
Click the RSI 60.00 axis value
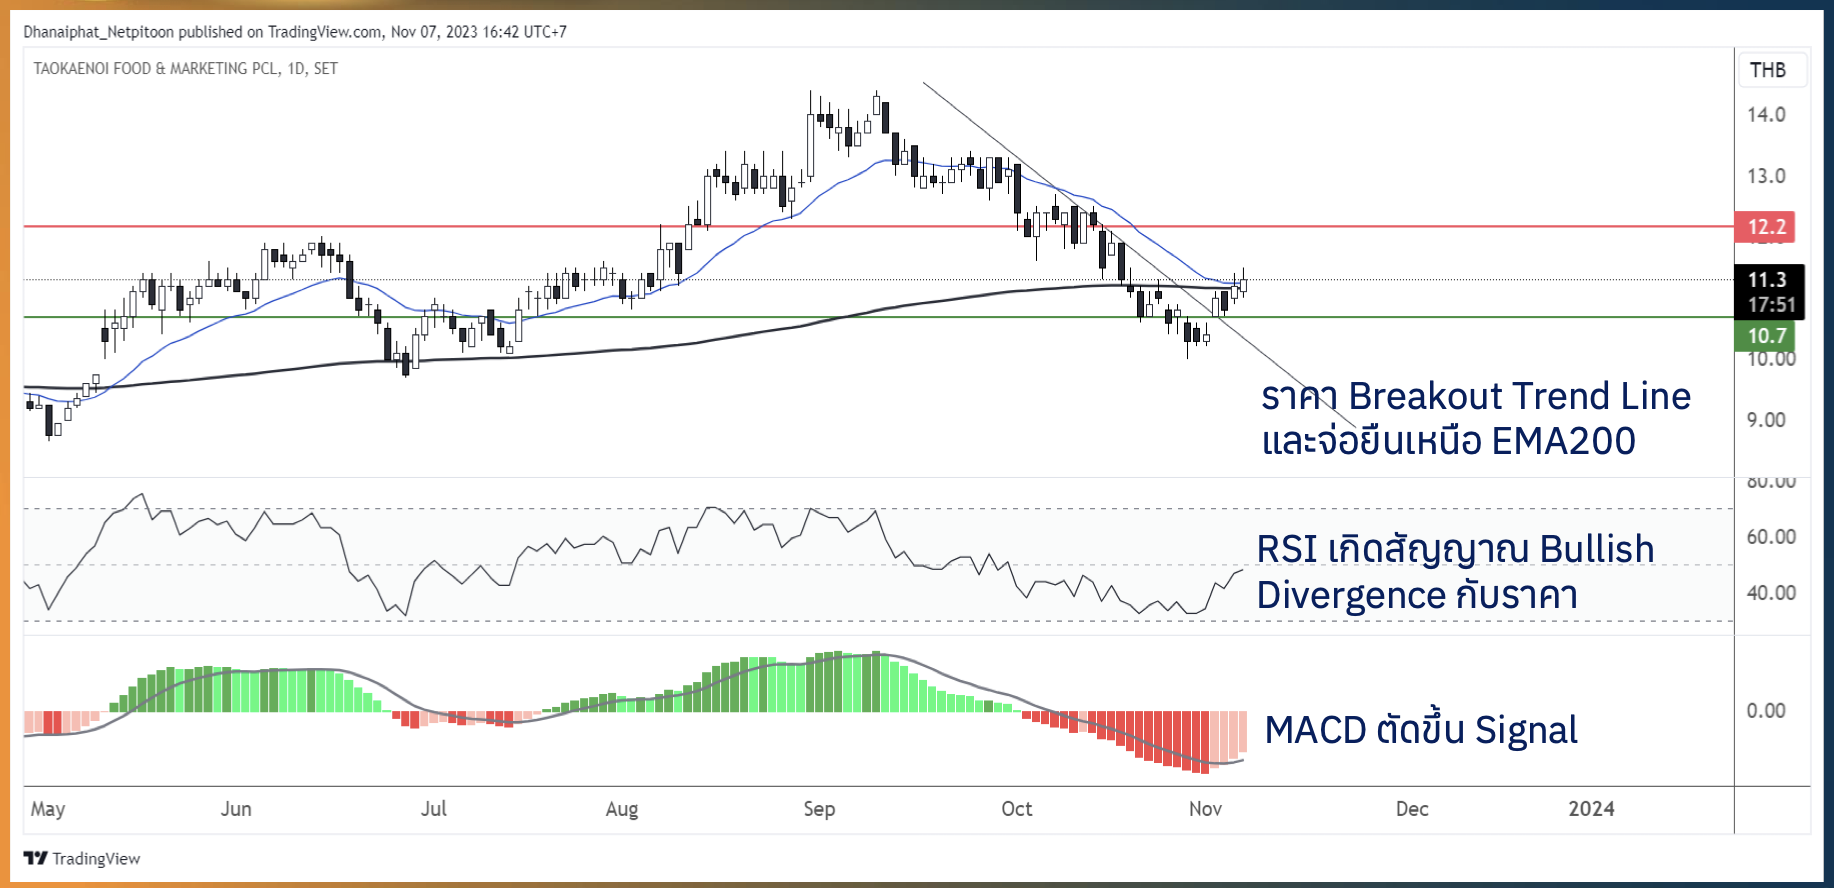[1771, 537]
